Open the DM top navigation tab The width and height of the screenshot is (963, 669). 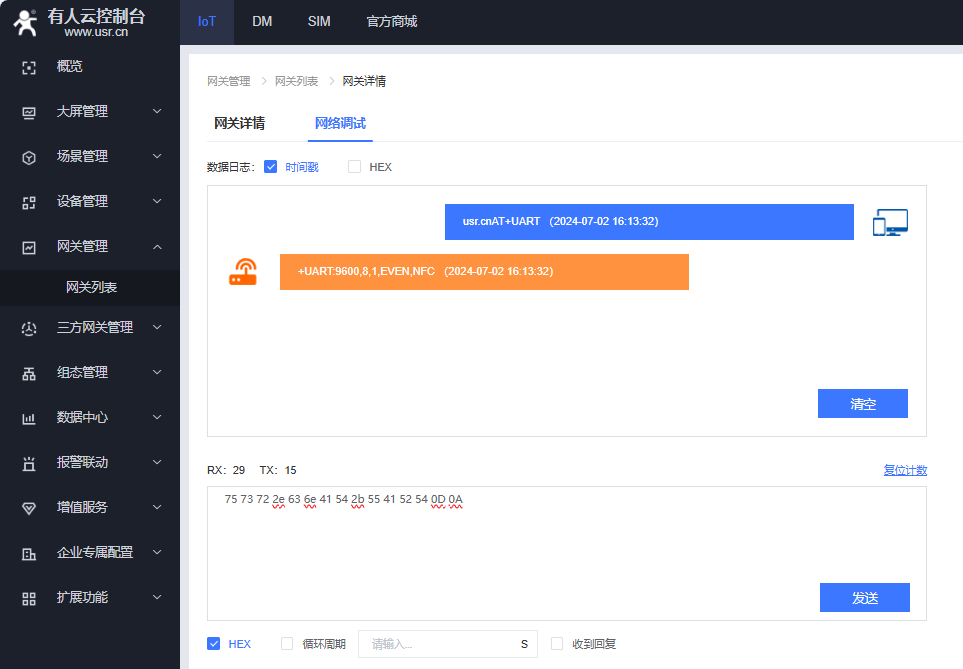click(x=262, y=21)
